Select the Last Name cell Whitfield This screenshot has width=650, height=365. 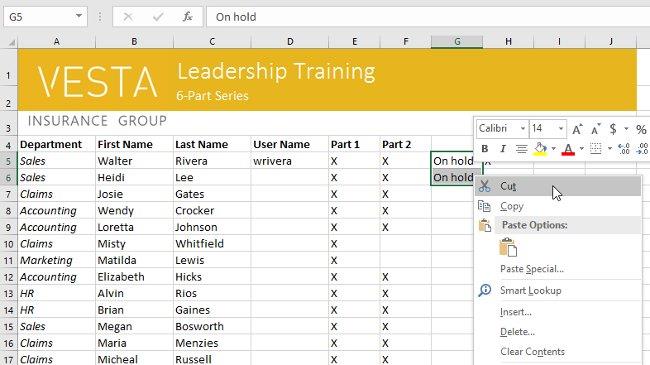[x=212, y=244]
